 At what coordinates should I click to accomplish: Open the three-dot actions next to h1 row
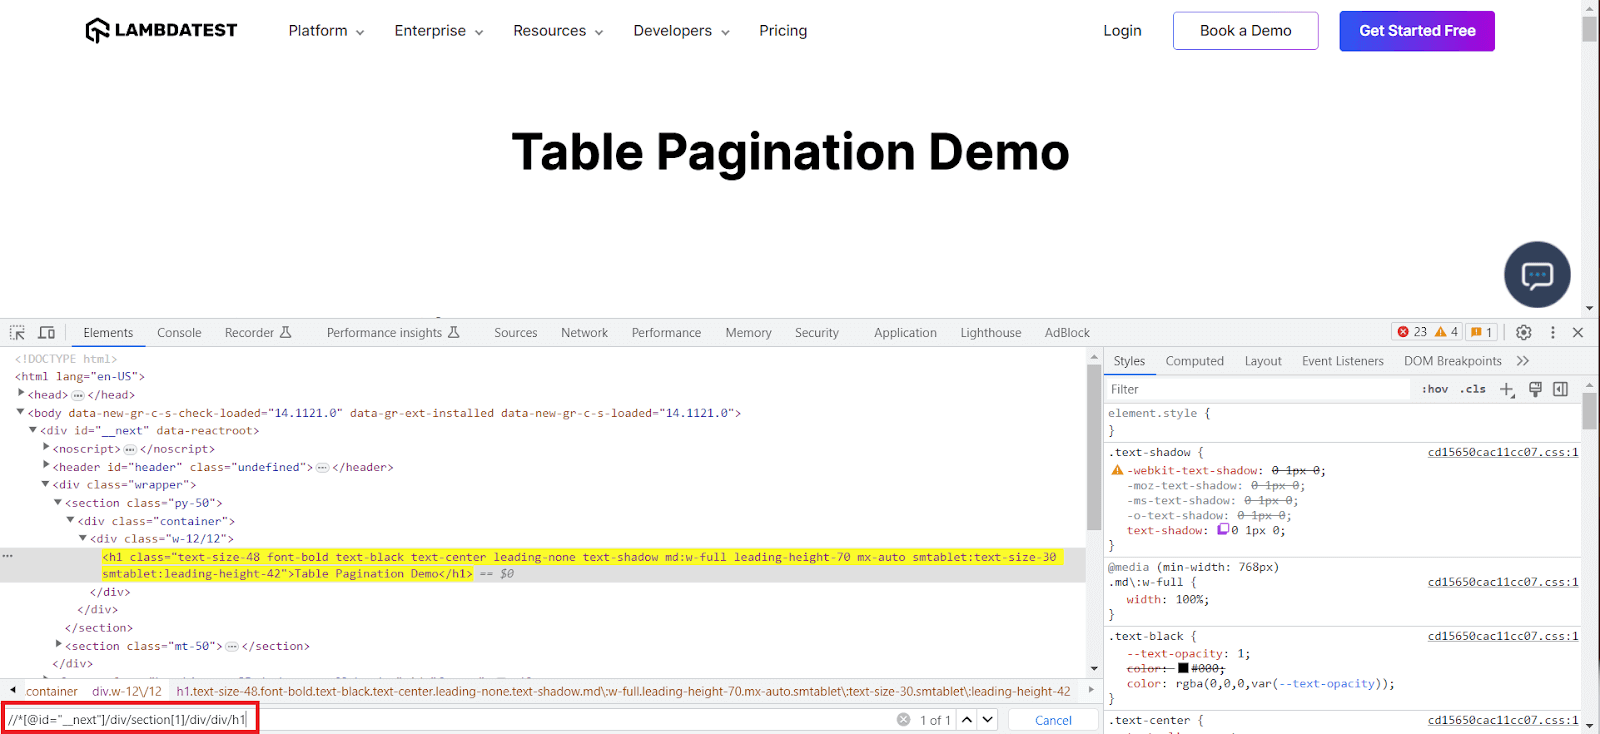(7, 556)
